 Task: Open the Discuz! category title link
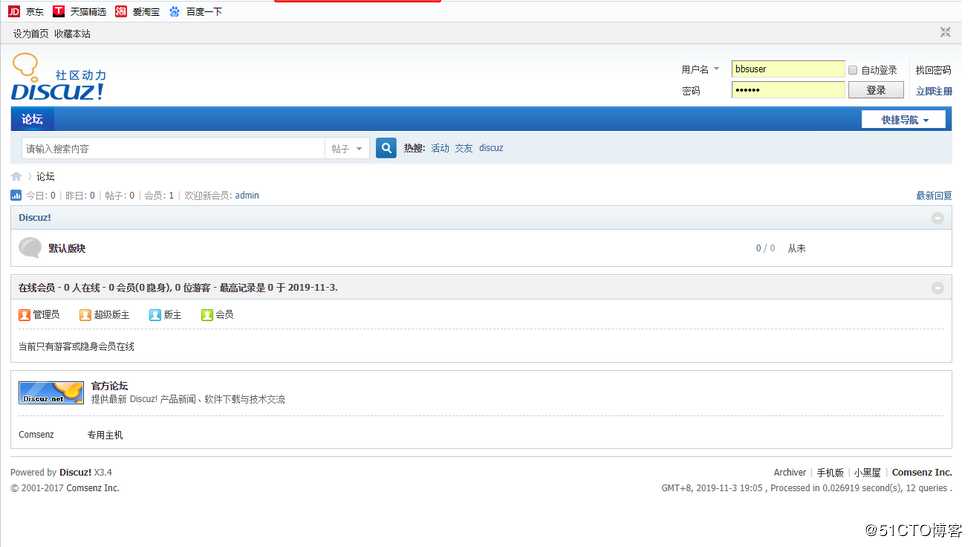(x=35, y=218)
